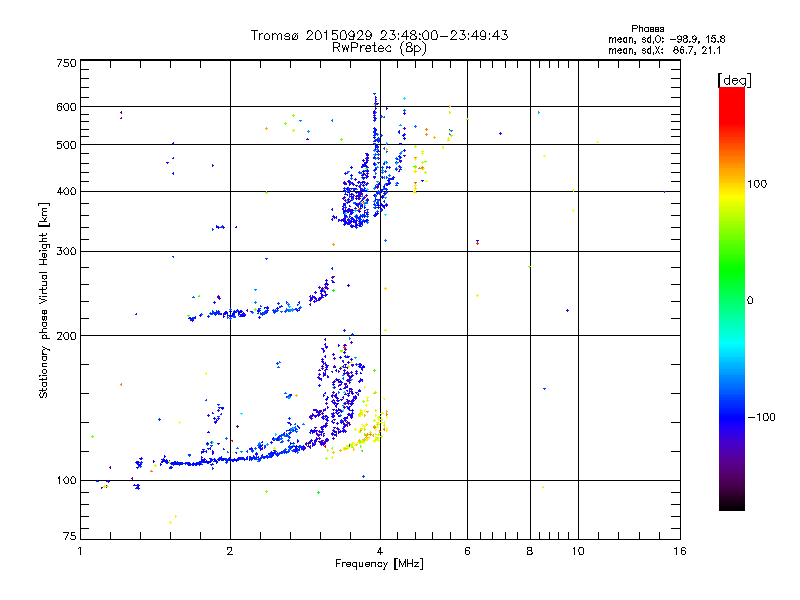Click the x-axis tick label '4'
This screenshot has width=800, height=600.
pyautogui.click(x=380, y=551)
